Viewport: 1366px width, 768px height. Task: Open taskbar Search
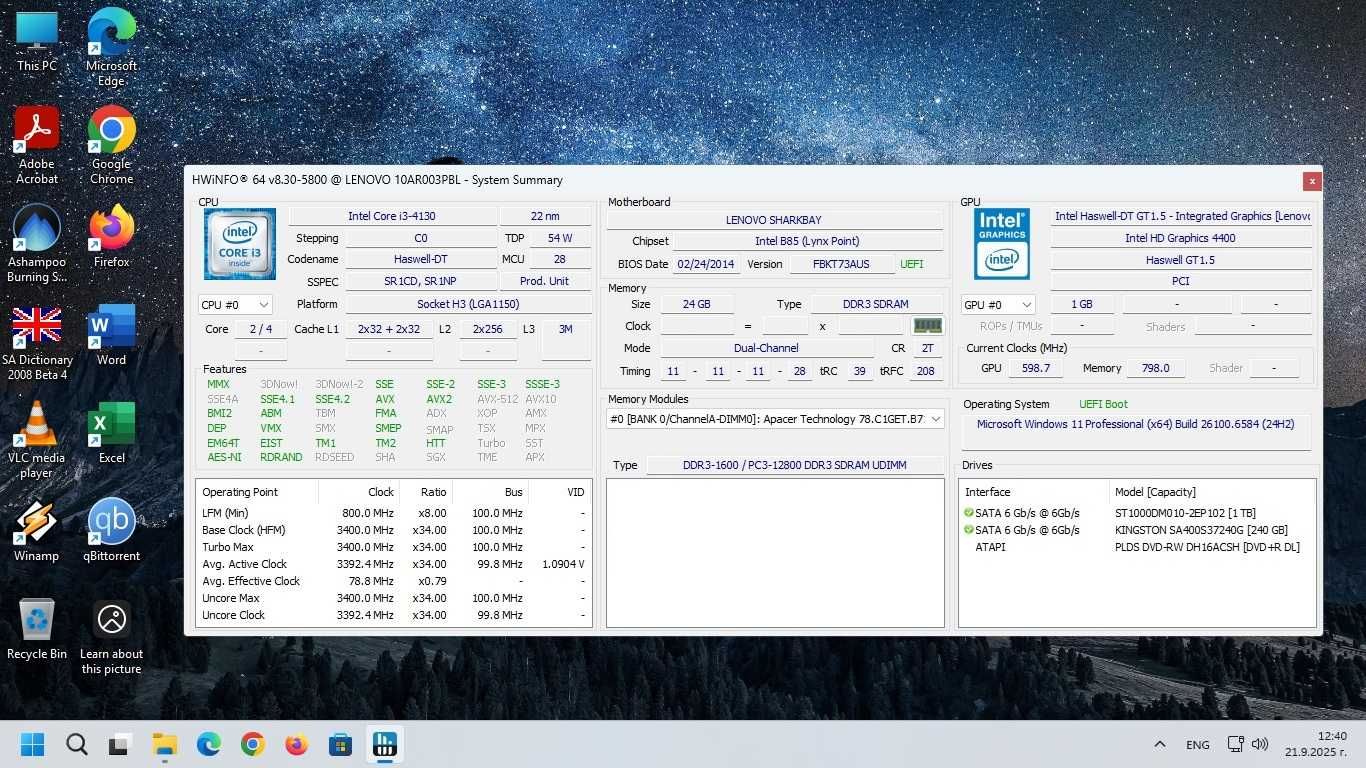point(77,744)
